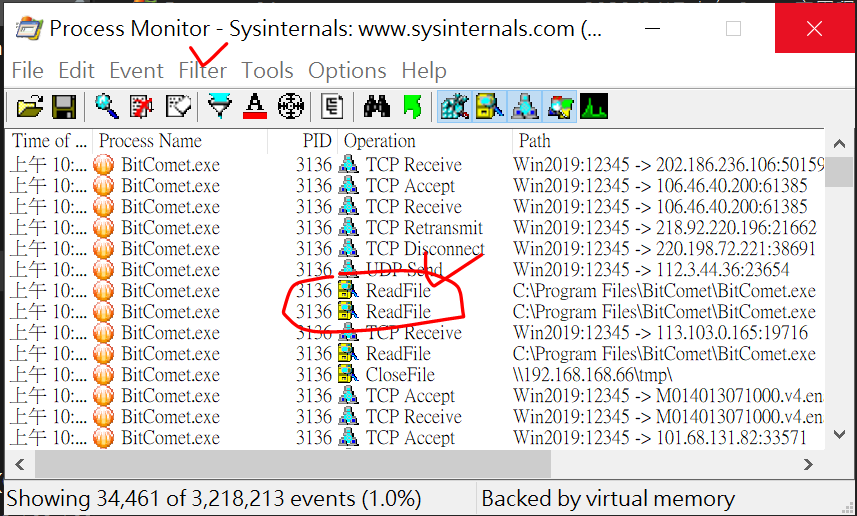This screenshot has height=516, width=857.
Task: Open the Event menu
Action: pos(137,71)
